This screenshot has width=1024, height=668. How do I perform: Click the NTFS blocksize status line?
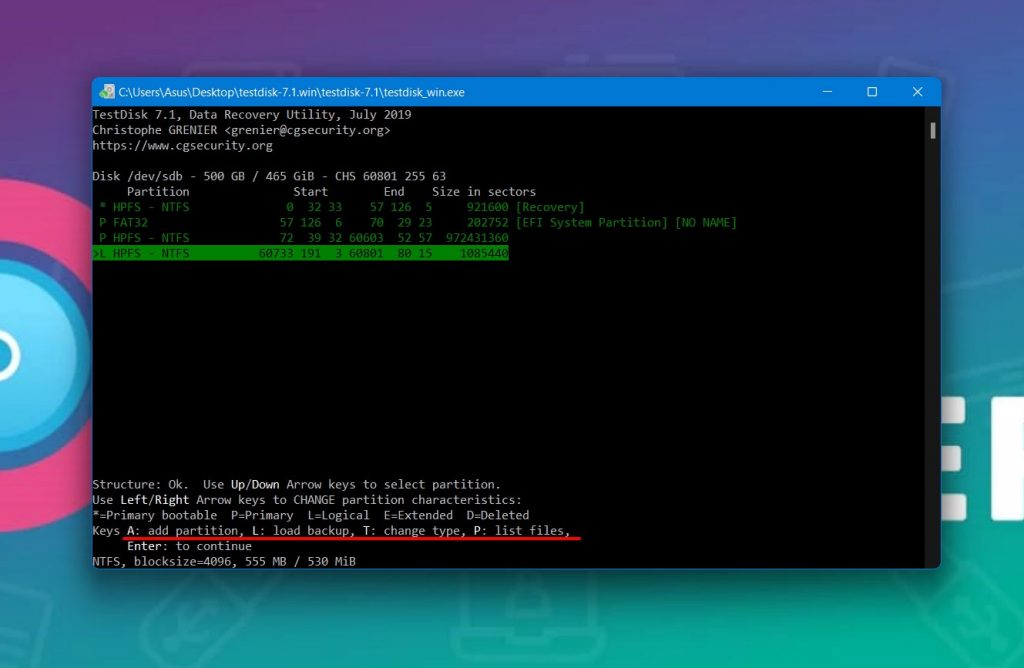pos(225,560)
